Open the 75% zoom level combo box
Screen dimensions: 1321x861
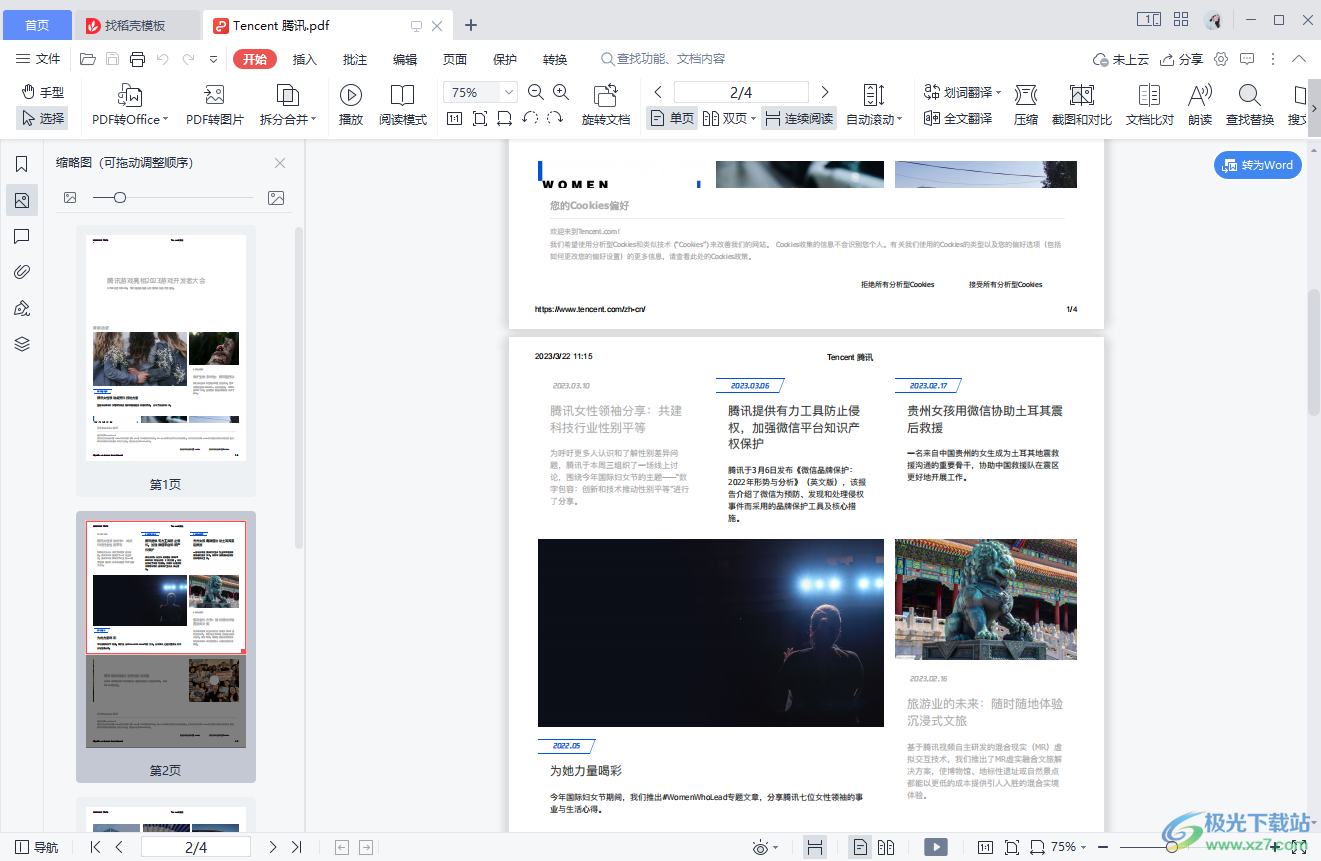pyautogui.click(x=480, y=92)
